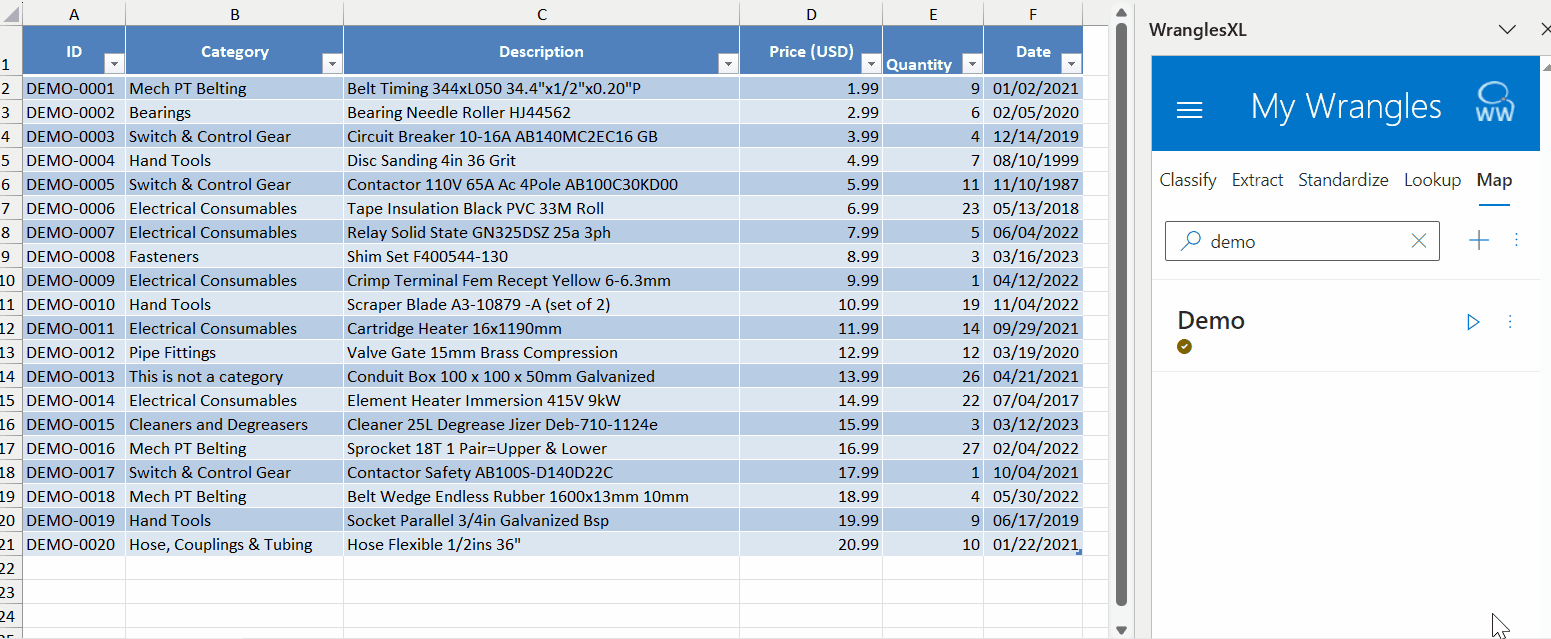Image resolution: width=1551 pixels, height=639 pixels.
Task: Switch to the Extract tab
Action: pos(1257,180)
